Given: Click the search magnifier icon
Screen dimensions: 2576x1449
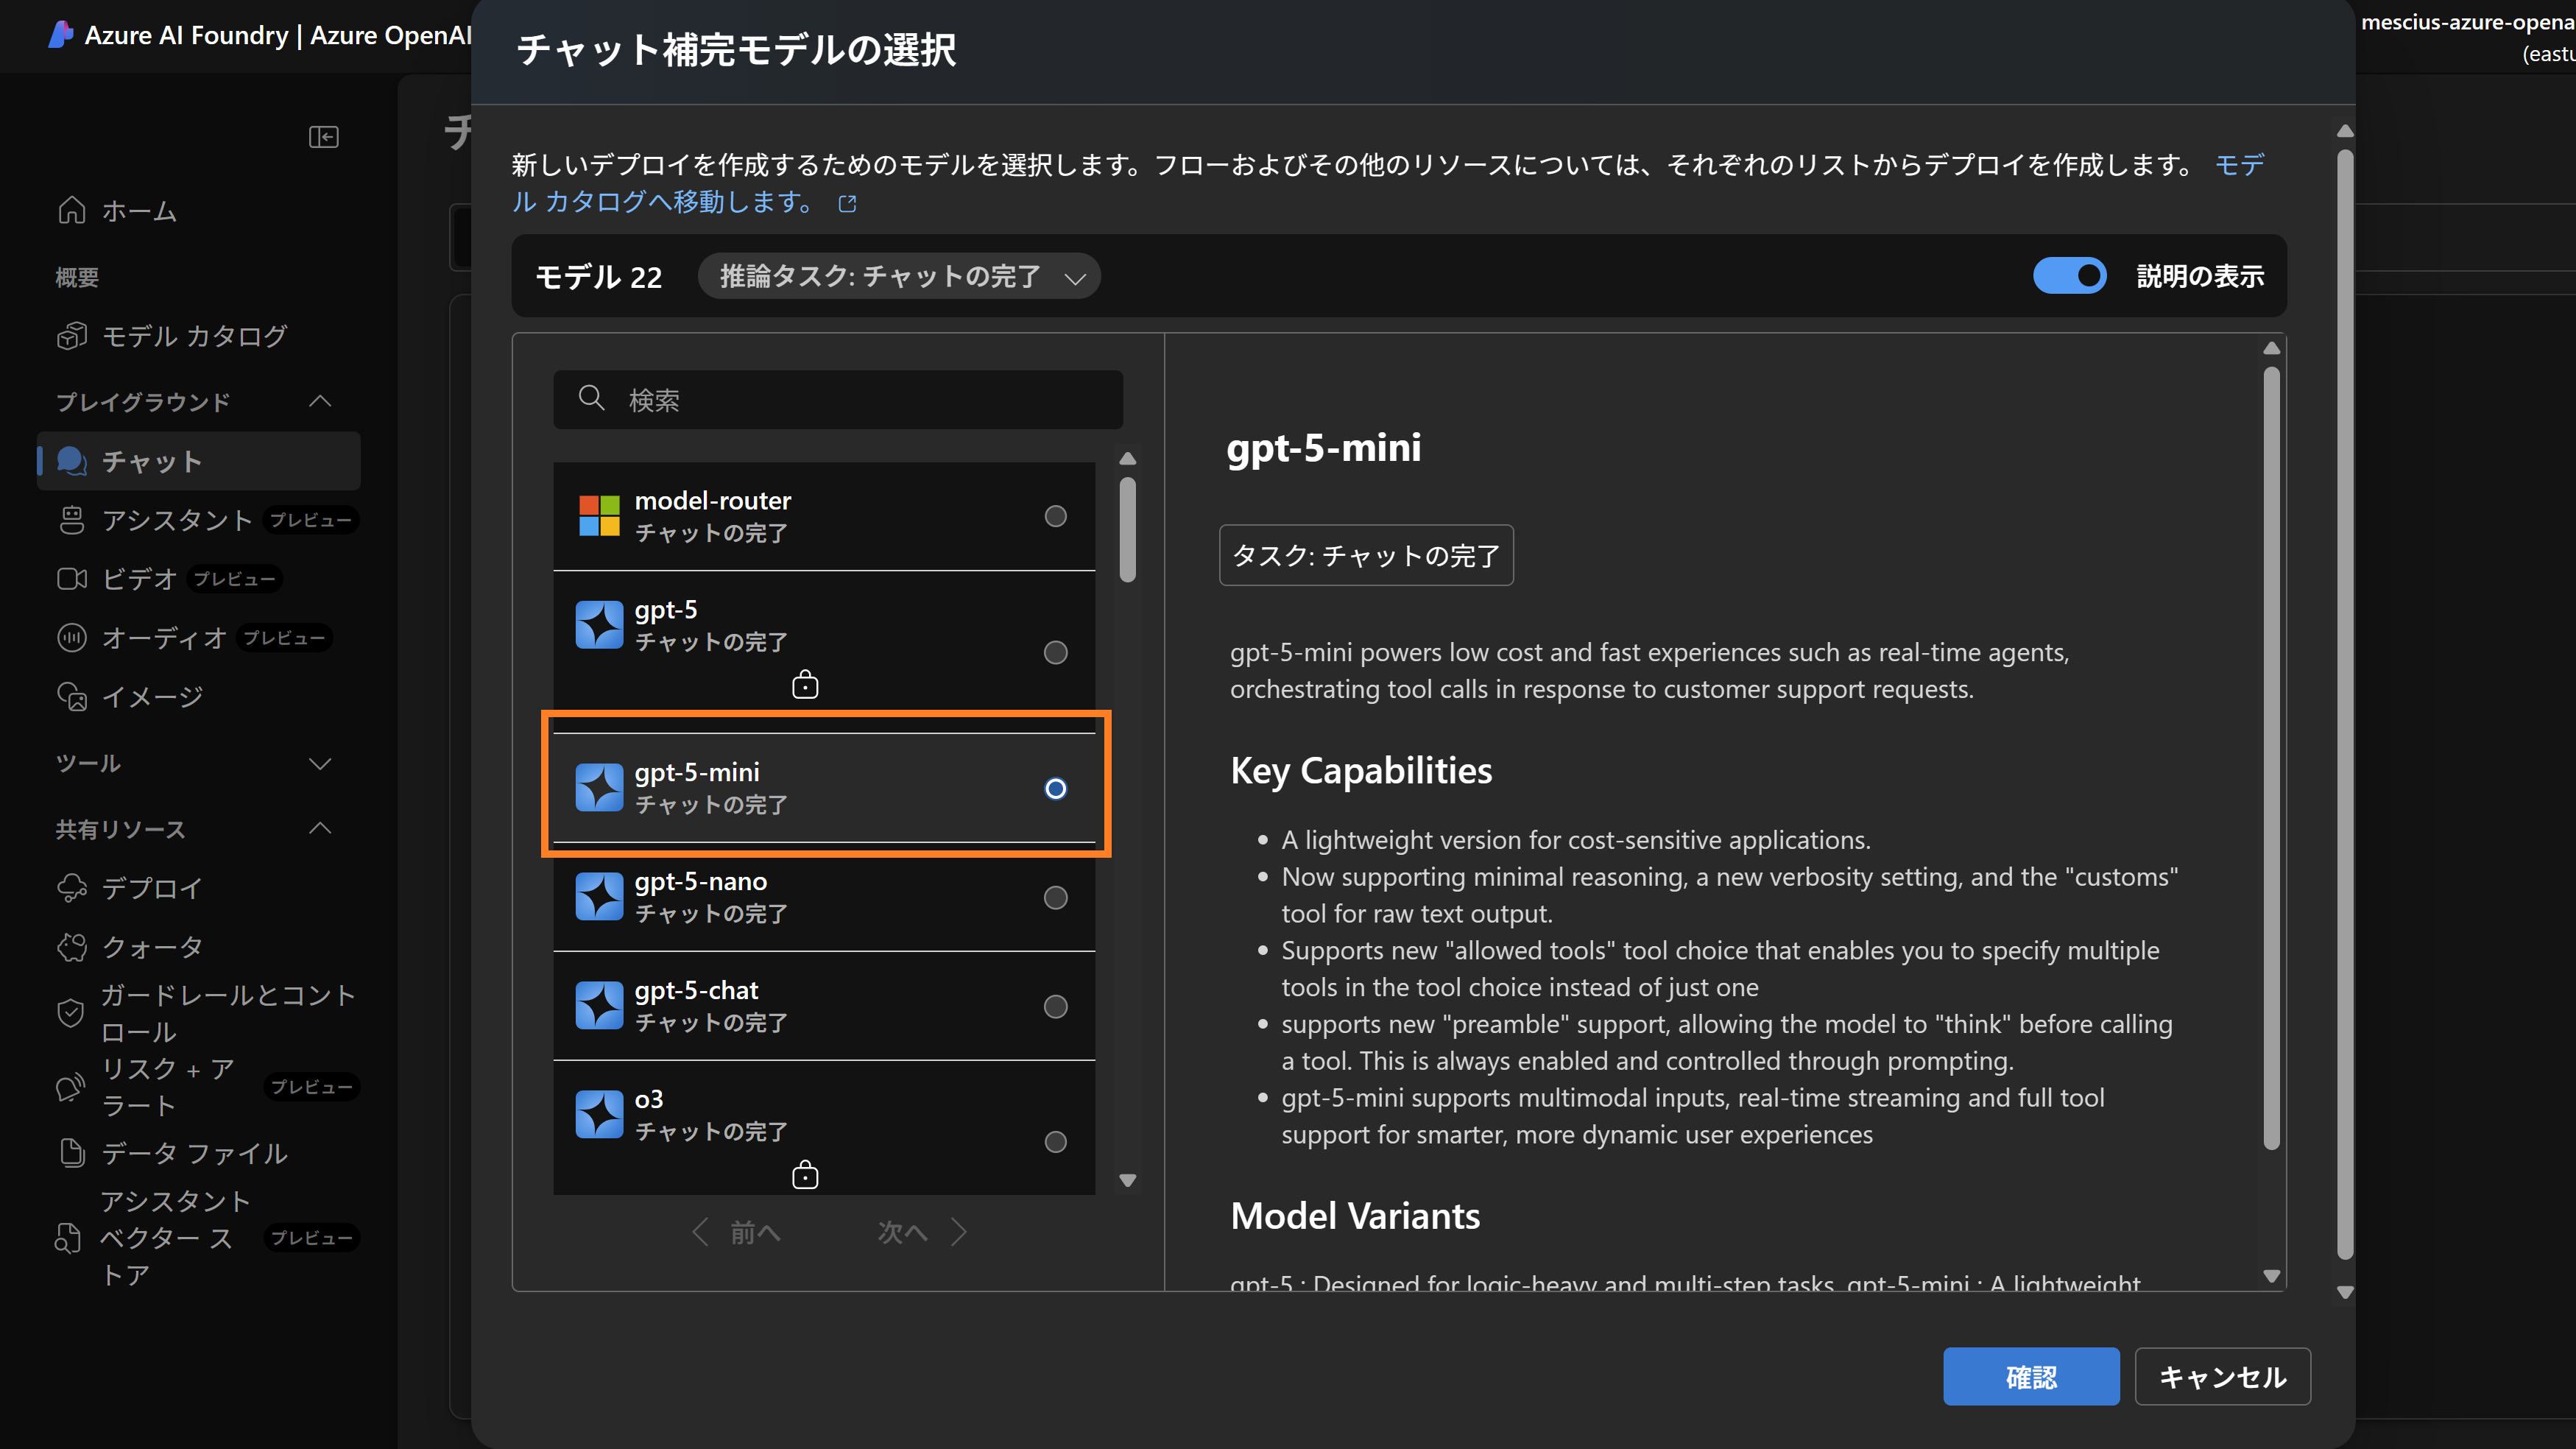Looking at the screenshot, I should pos(591,398).
